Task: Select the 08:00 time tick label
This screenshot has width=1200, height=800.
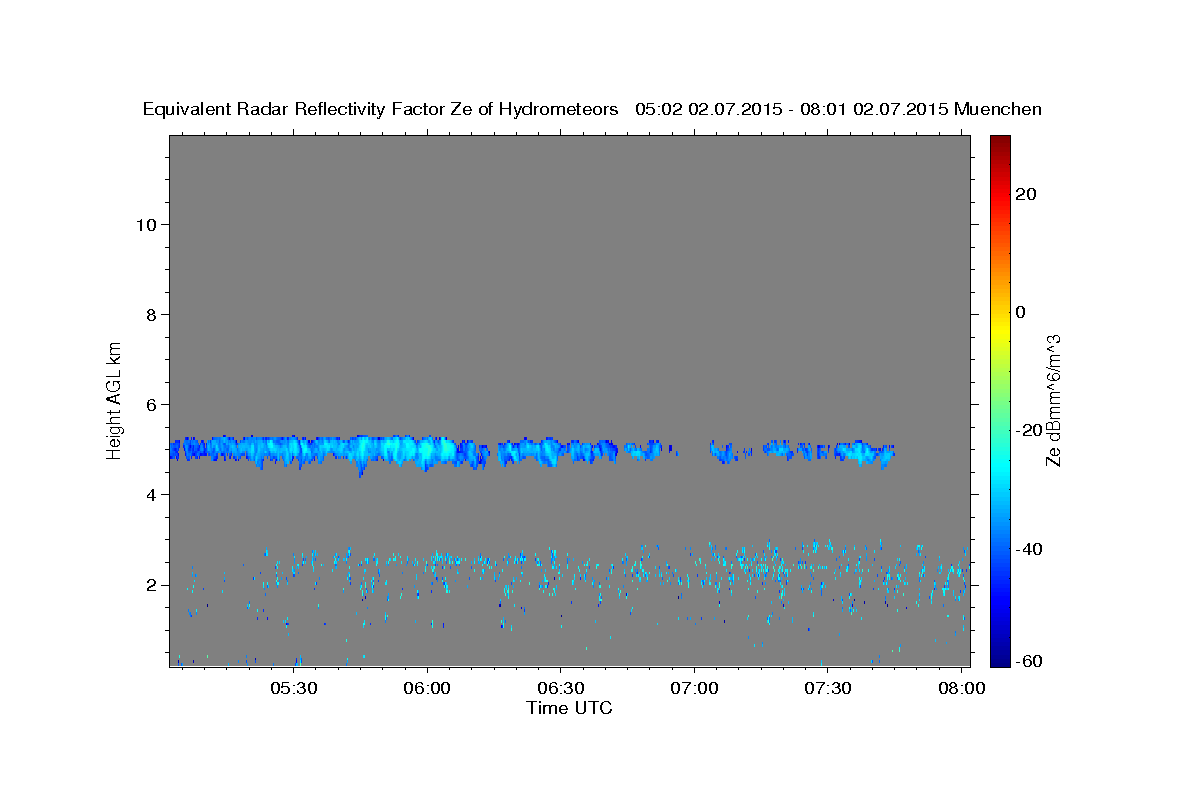Action: (960, 689)
